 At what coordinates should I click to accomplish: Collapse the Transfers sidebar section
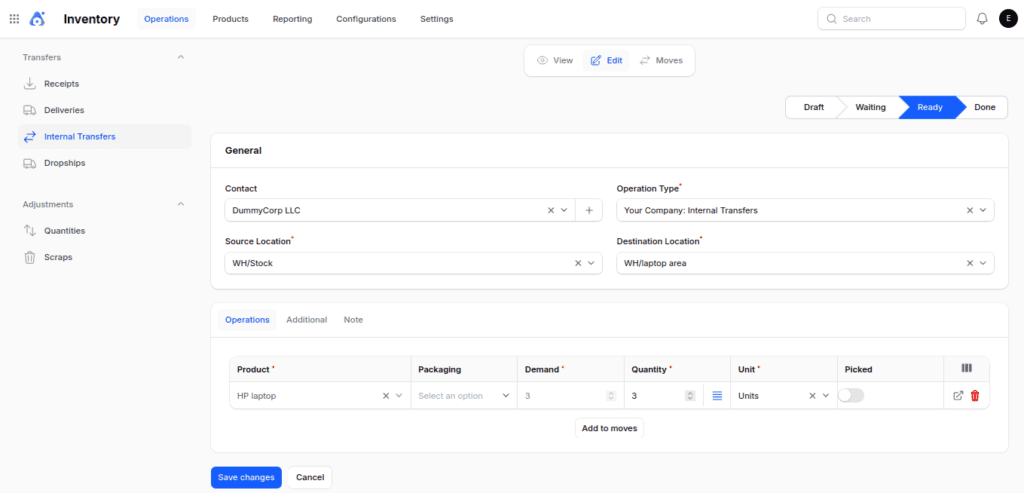point(181,57)
